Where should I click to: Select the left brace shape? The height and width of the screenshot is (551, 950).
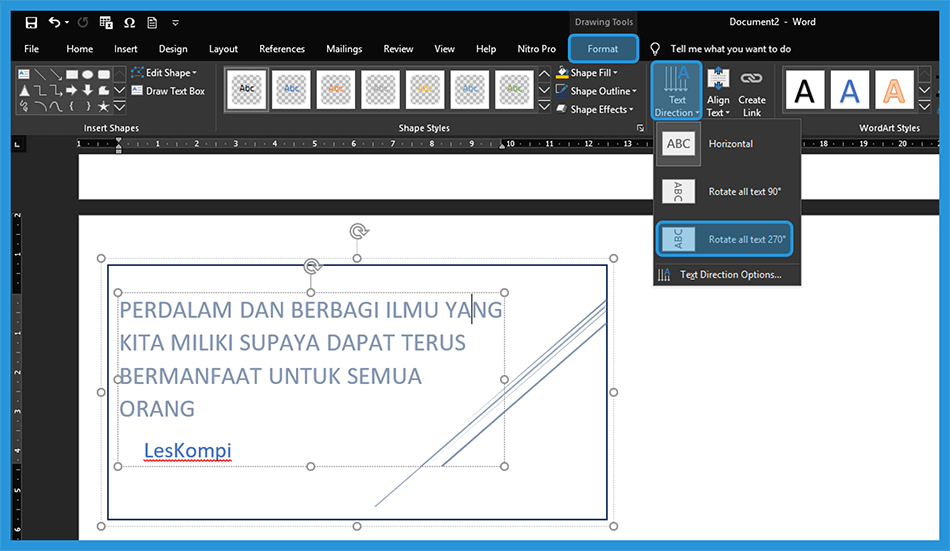pyautogui.click(x=71, y=107)
